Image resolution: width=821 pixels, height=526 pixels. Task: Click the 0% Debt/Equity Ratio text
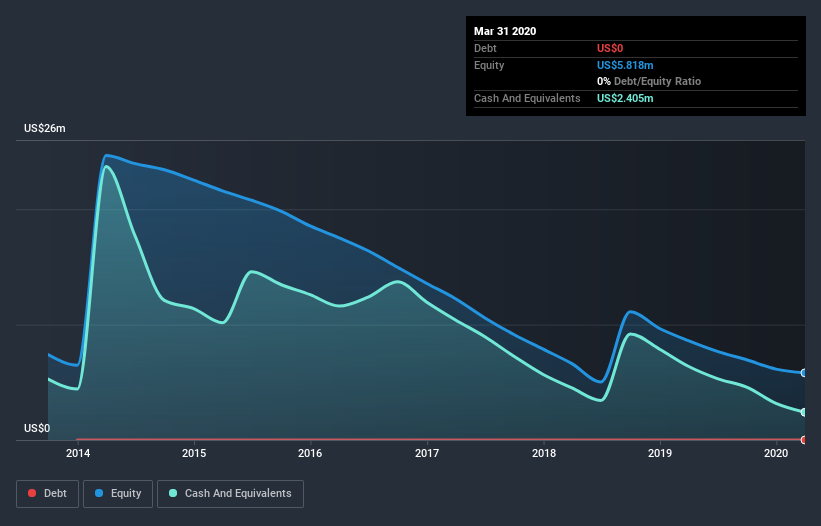tap(649, 81)
